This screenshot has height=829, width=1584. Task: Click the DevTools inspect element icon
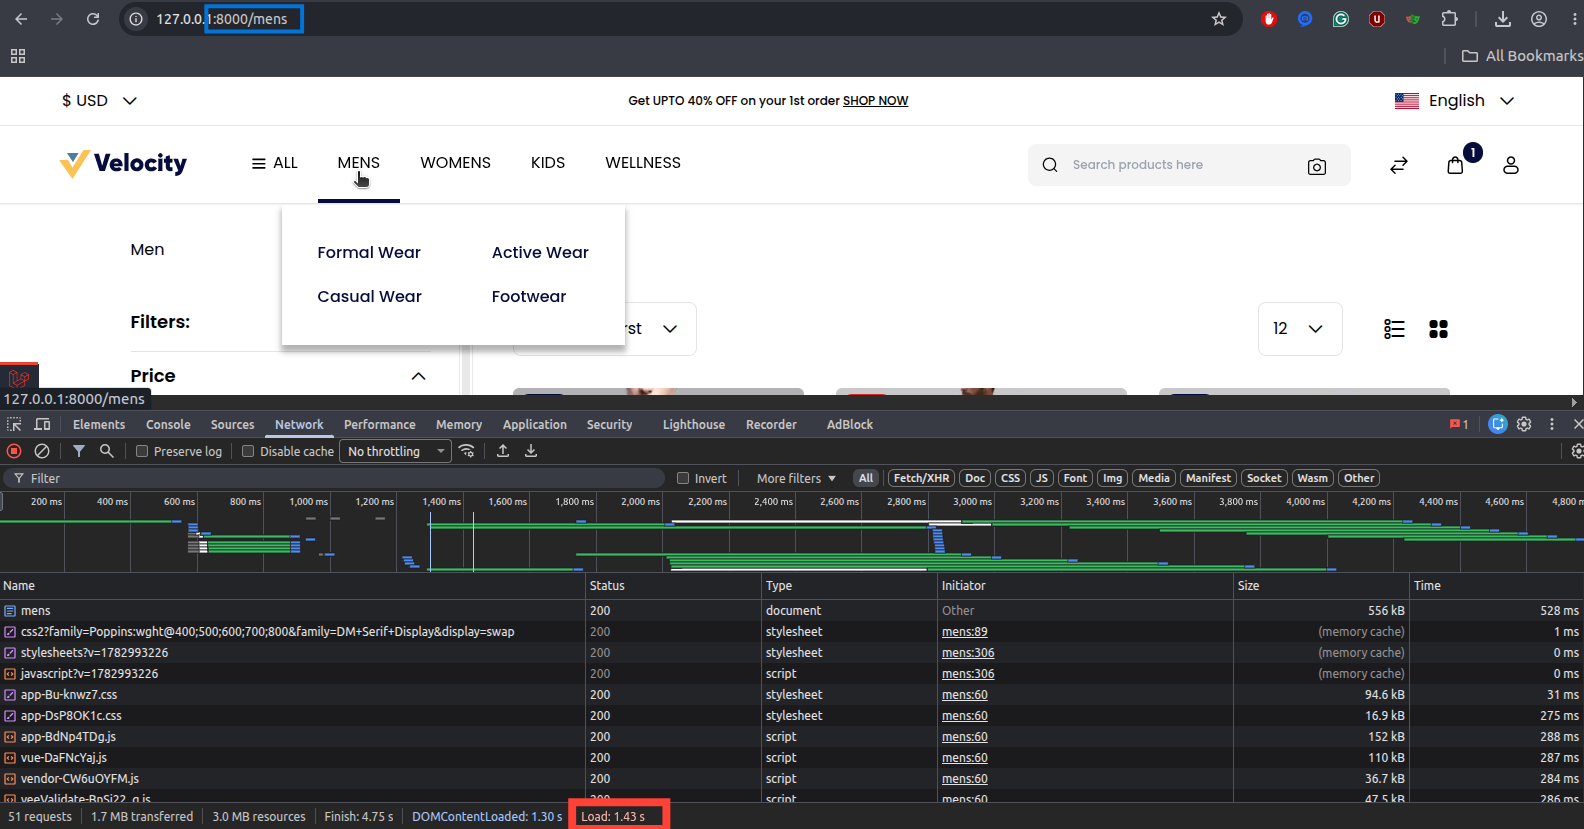coord(14,424)
